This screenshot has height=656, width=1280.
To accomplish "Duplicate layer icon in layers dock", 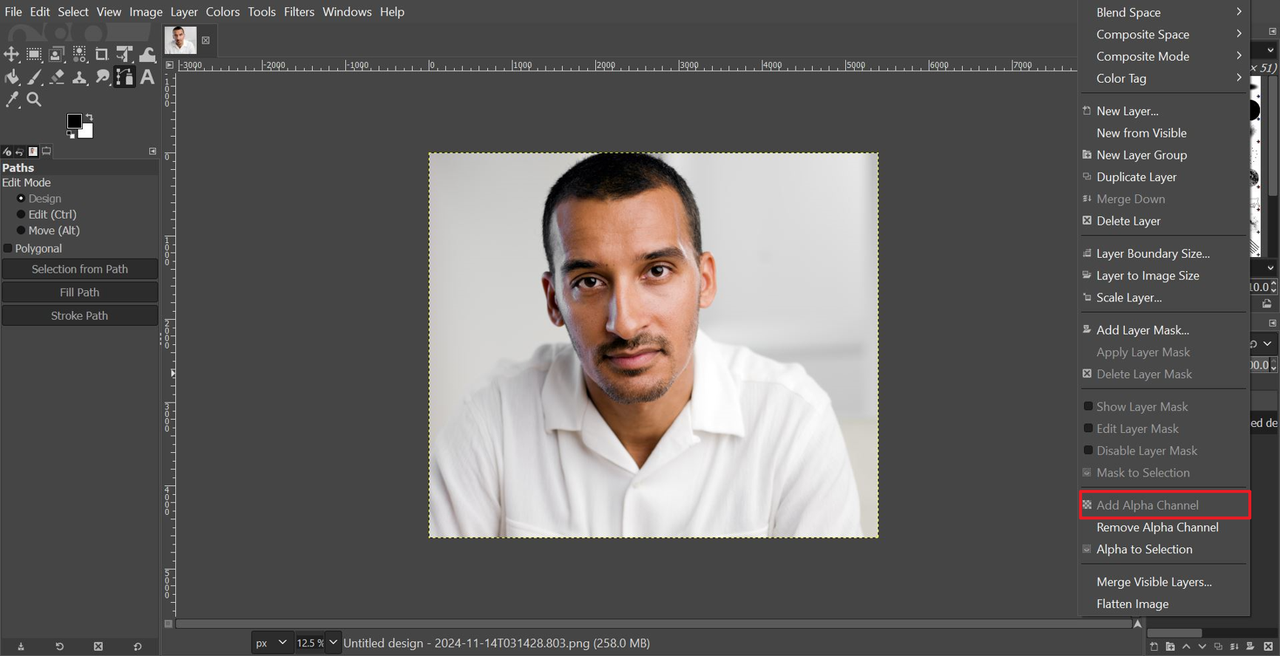I will (1218, 646).
